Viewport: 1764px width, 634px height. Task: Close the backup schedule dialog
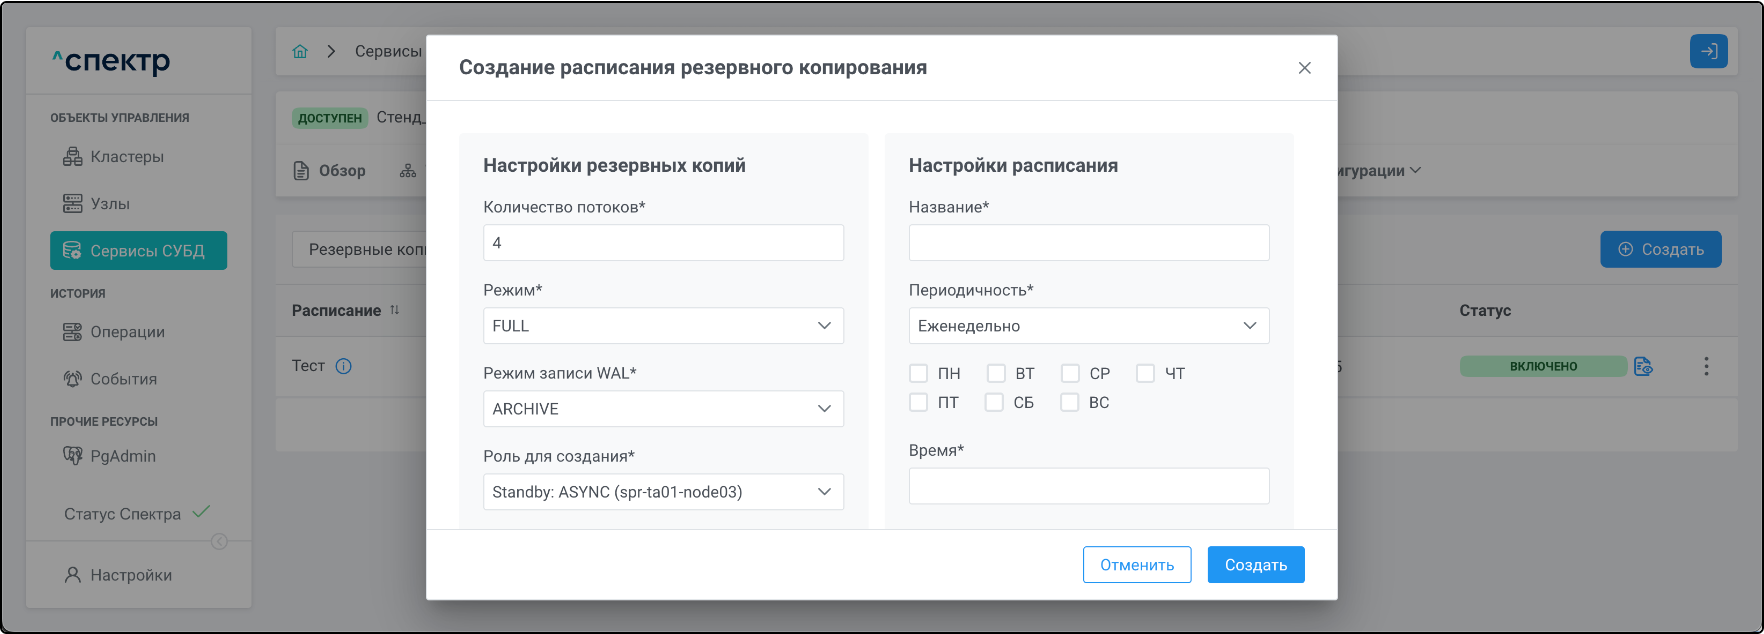pyautogui.click(x=1304, y=68)
